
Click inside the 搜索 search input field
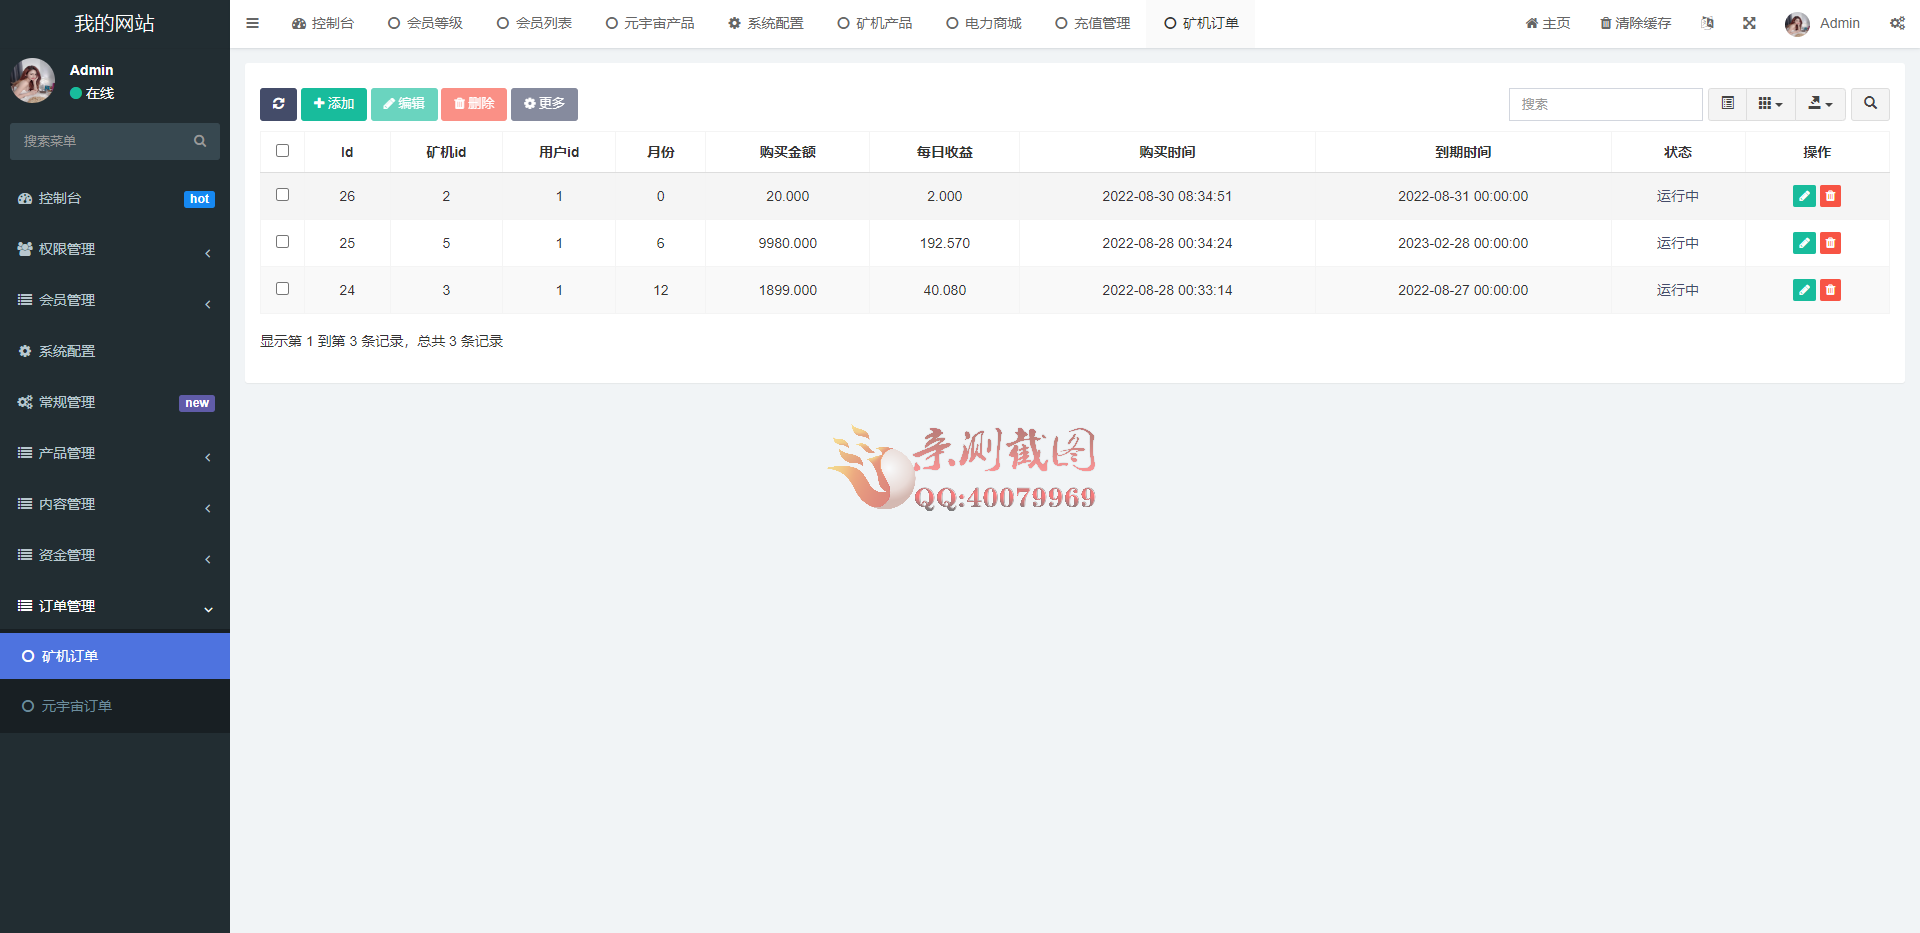coord(1605,104)
